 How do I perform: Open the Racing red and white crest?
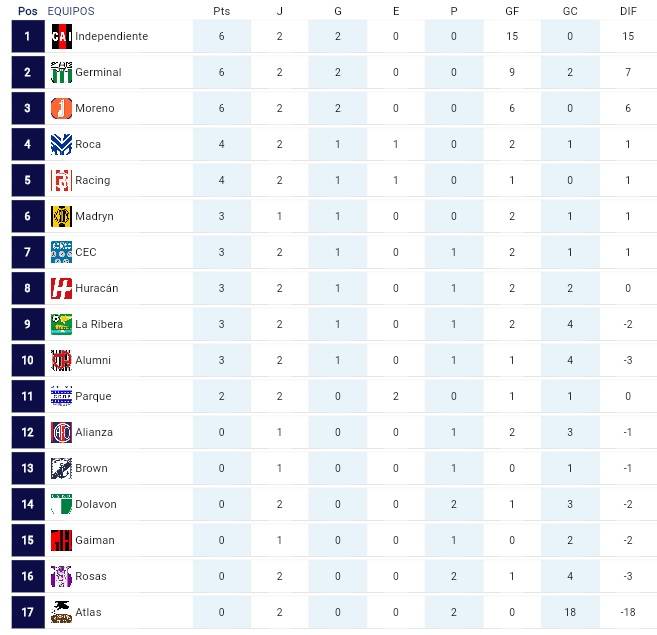coord(61,181)
